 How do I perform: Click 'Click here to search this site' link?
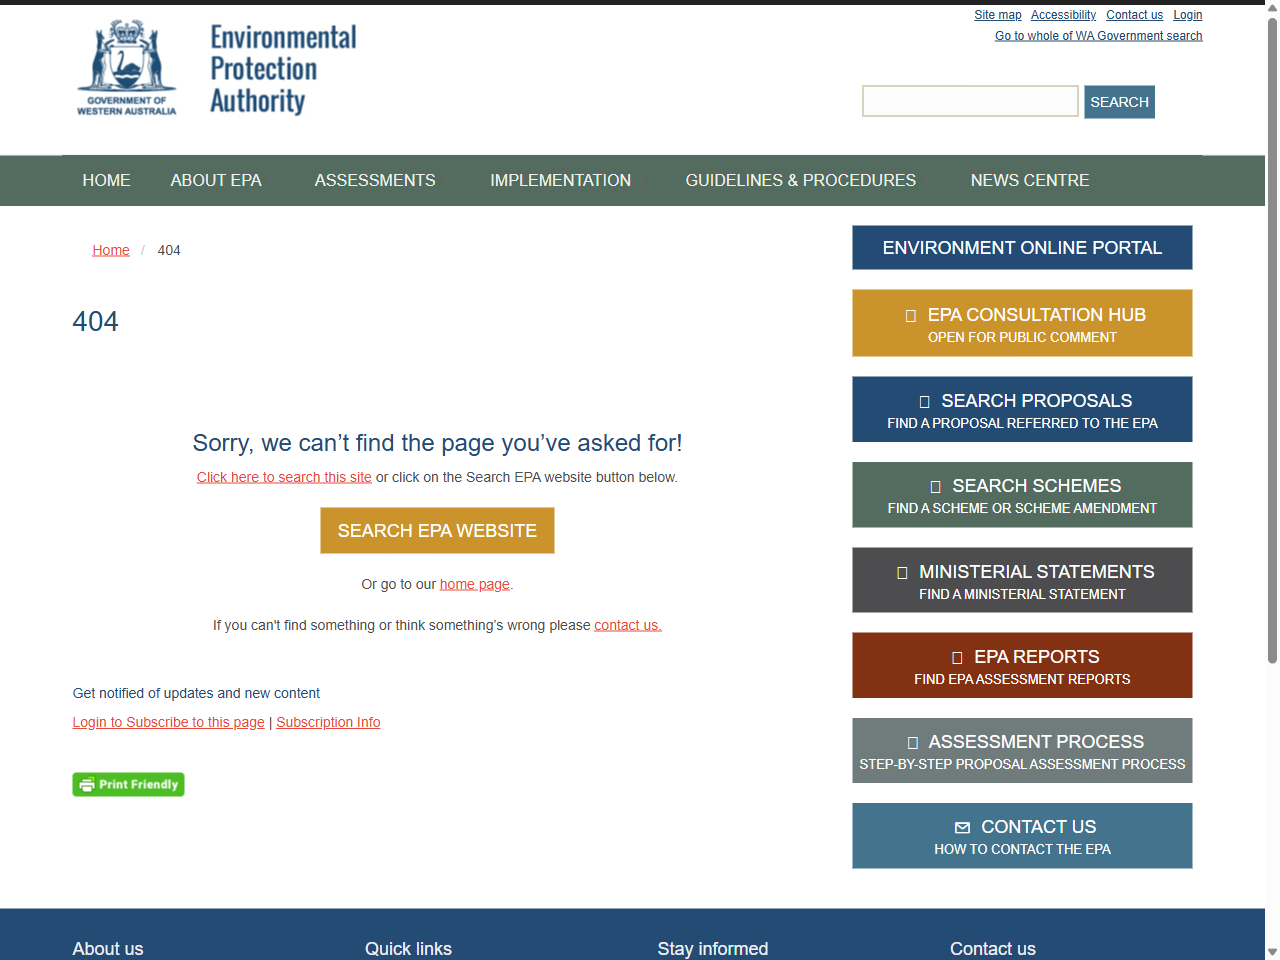tap(284, 477)
